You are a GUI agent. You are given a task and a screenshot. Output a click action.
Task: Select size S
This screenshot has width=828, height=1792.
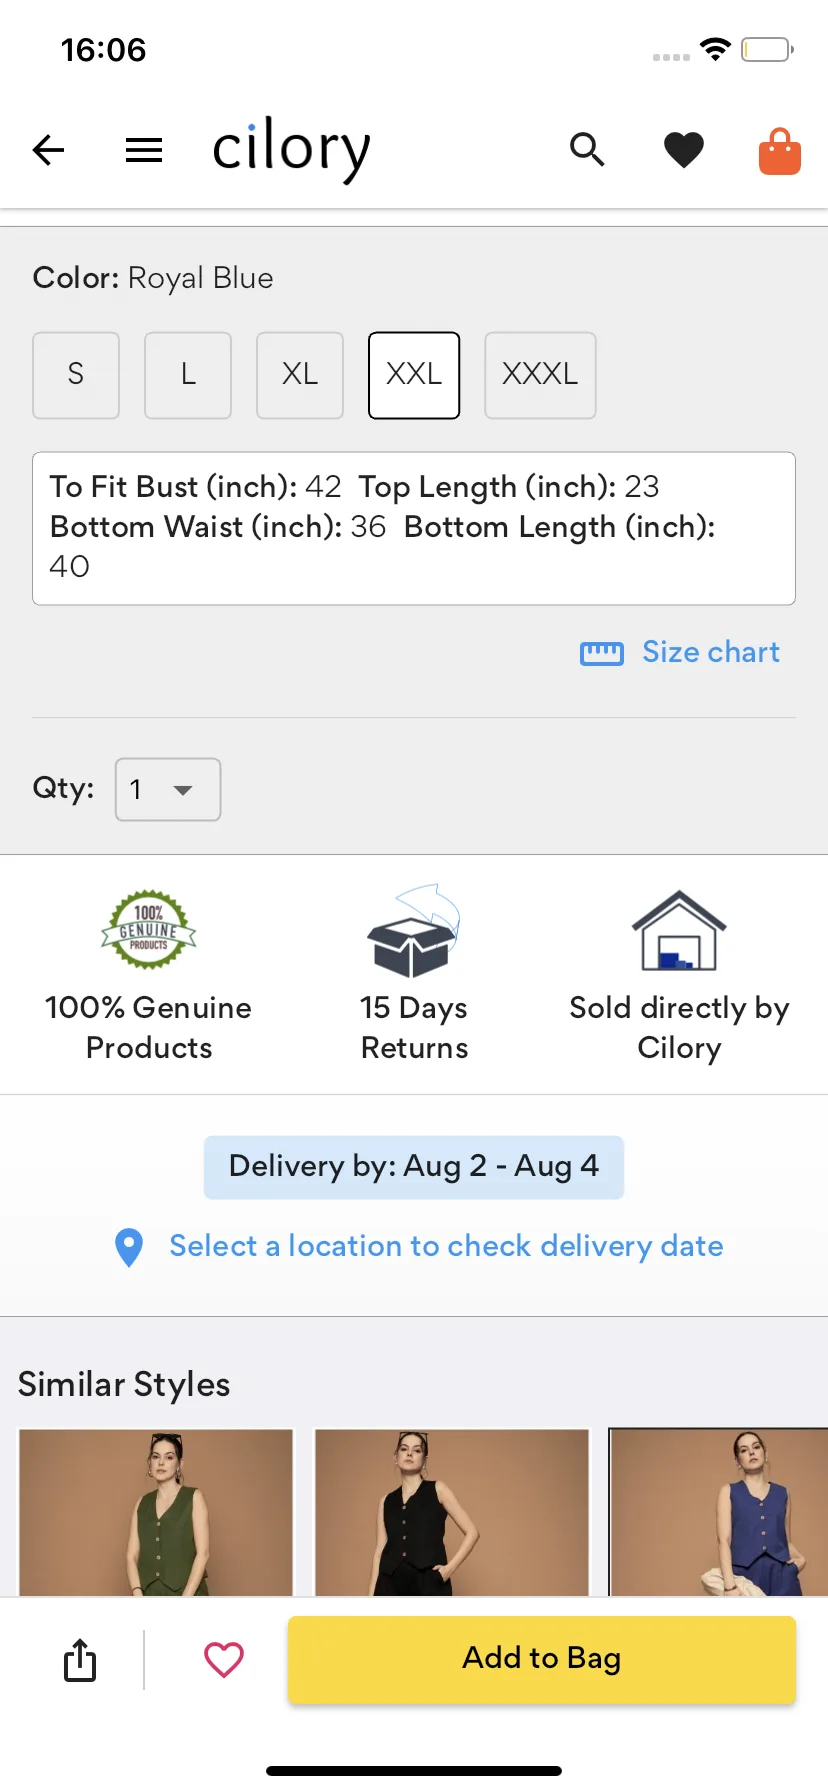[x=76, y=375]
